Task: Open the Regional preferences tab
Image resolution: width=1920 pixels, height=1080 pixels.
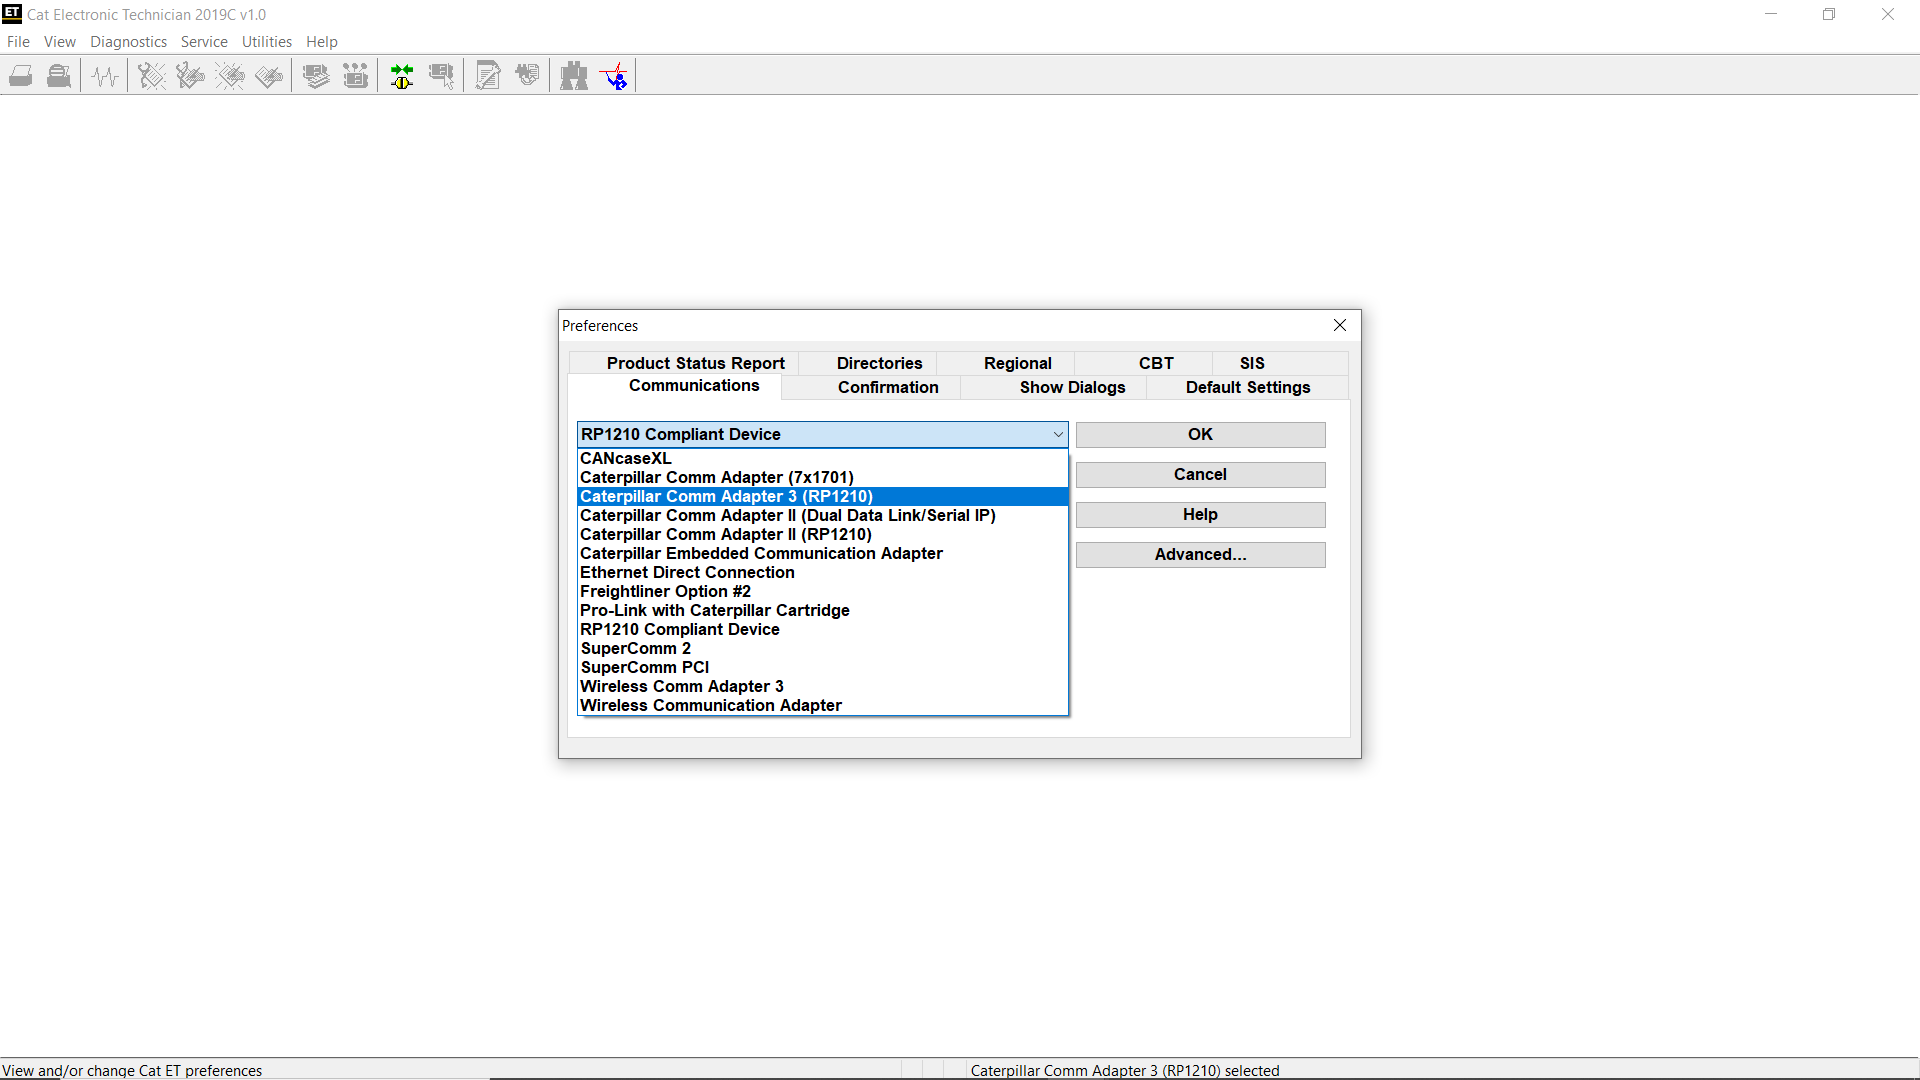Action: pos(1017,363)
